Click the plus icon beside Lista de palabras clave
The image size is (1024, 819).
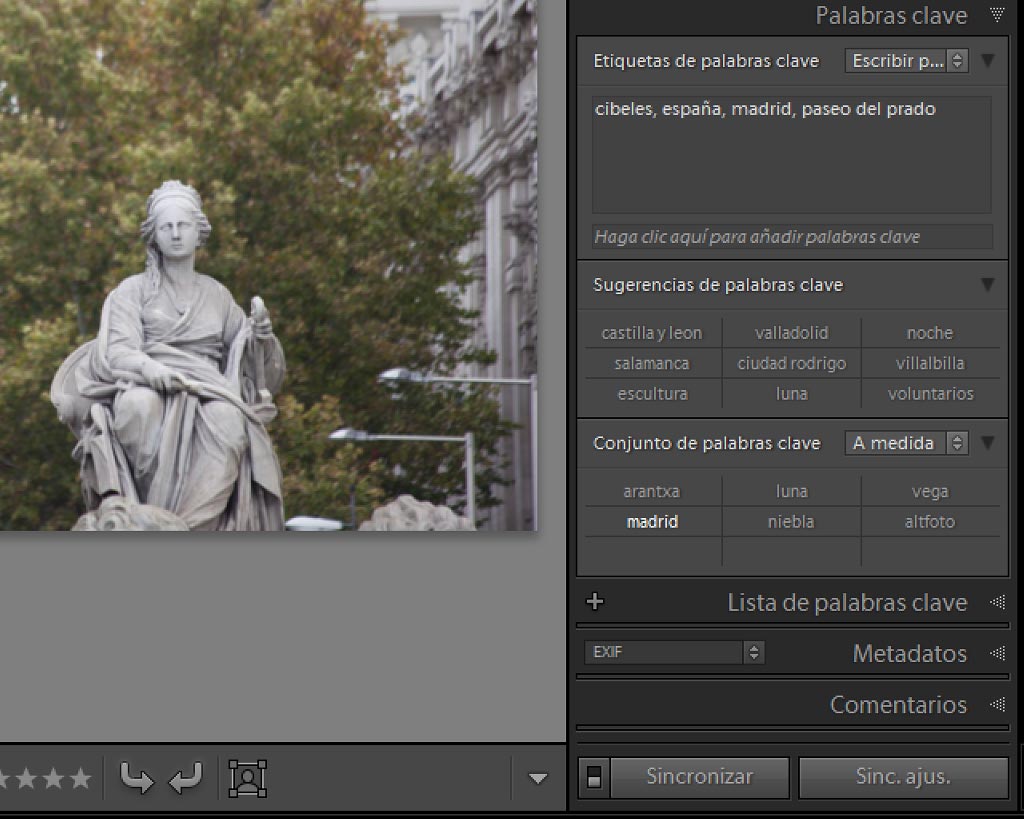pos(595,602)
